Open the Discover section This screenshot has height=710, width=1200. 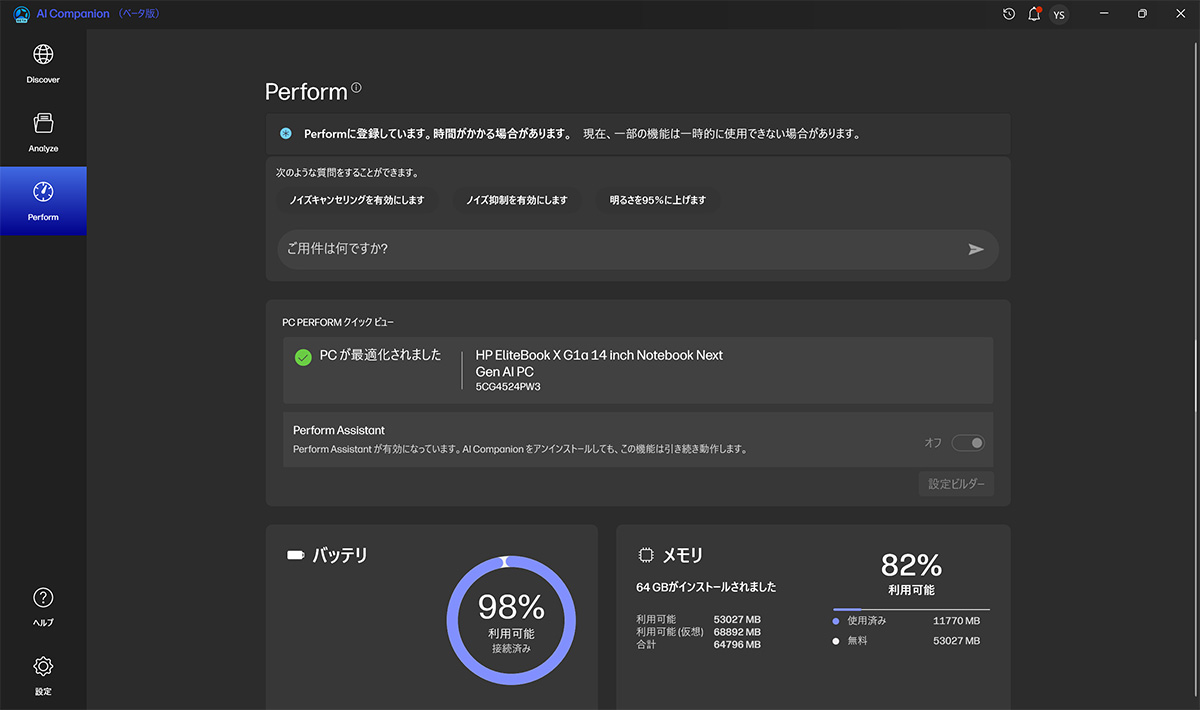point(43,64)
